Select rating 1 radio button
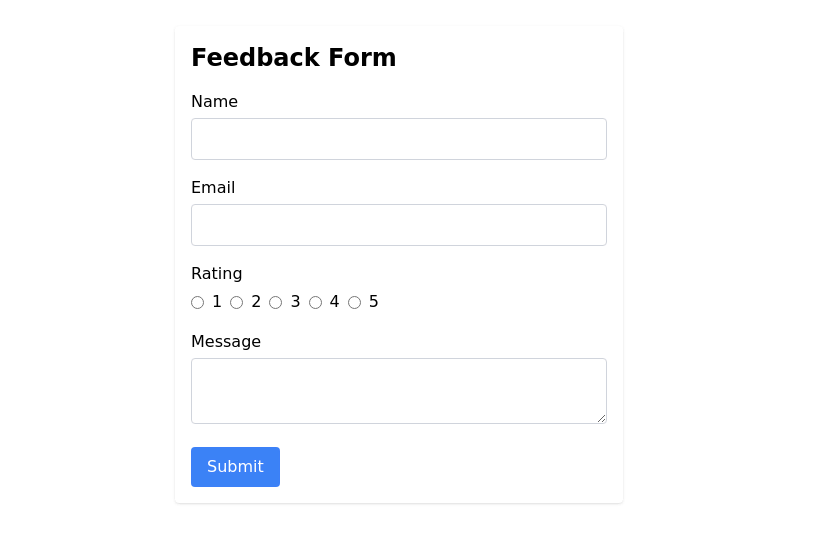The height and width of the screenshot is (537, 838). point(197,303)
